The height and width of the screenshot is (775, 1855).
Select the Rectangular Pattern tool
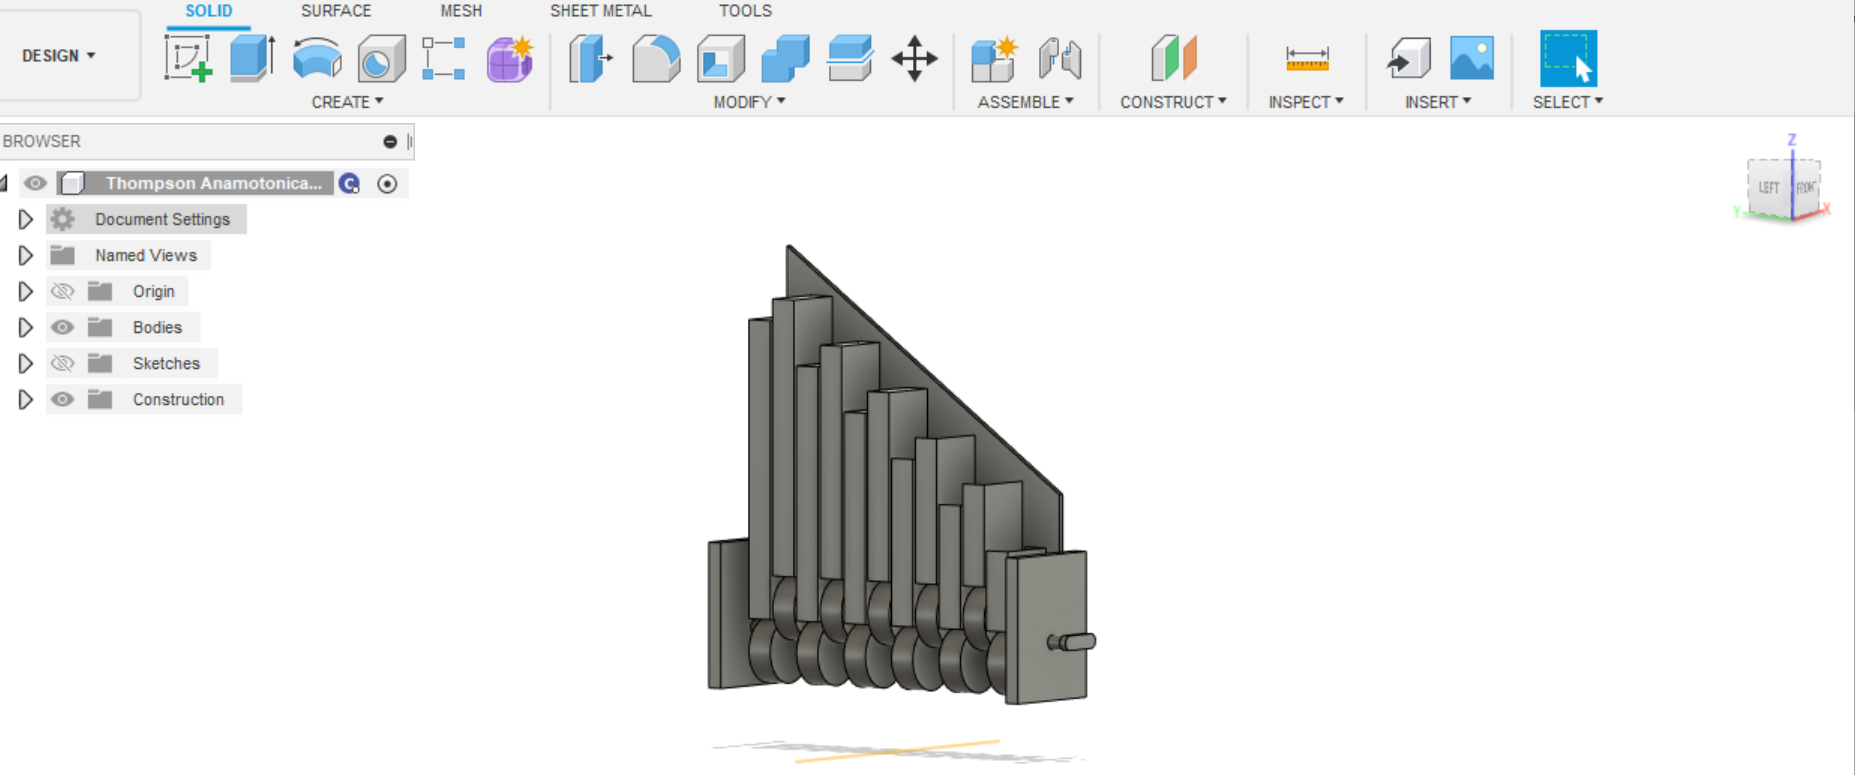[444, 58]
